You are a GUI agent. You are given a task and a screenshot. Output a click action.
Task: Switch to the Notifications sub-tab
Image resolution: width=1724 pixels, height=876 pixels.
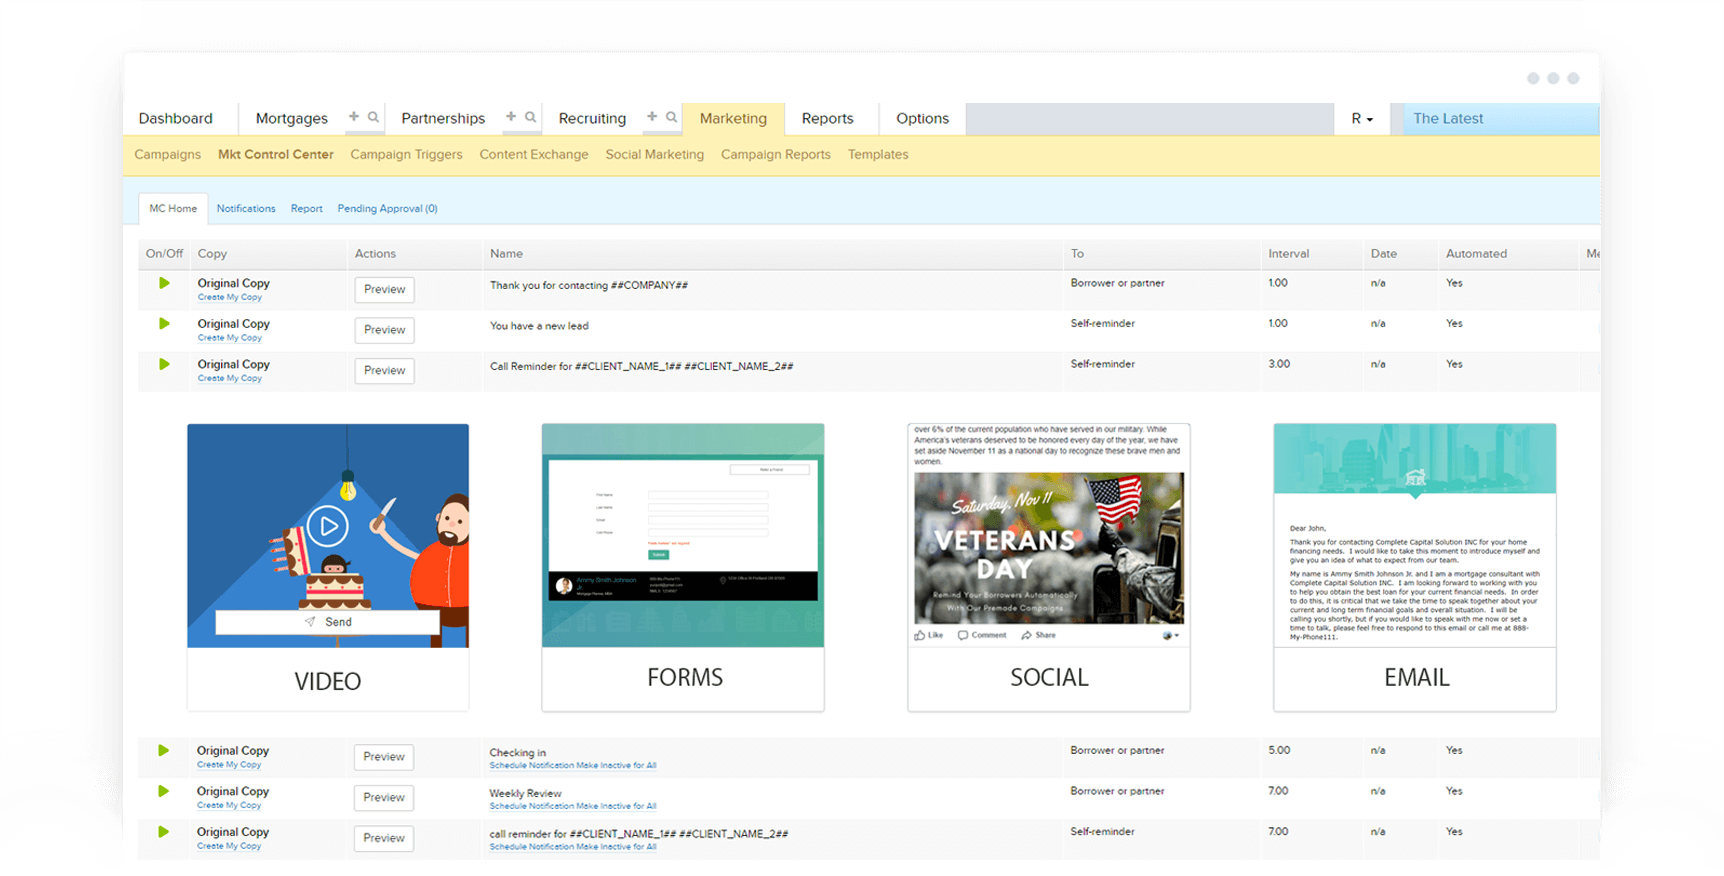(246, 209)
